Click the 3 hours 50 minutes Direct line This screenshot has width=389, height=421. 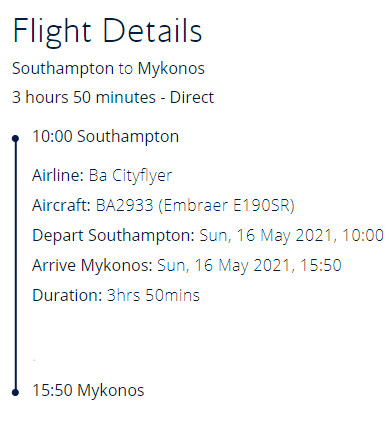pyautogui.click(x=113, y=97)
